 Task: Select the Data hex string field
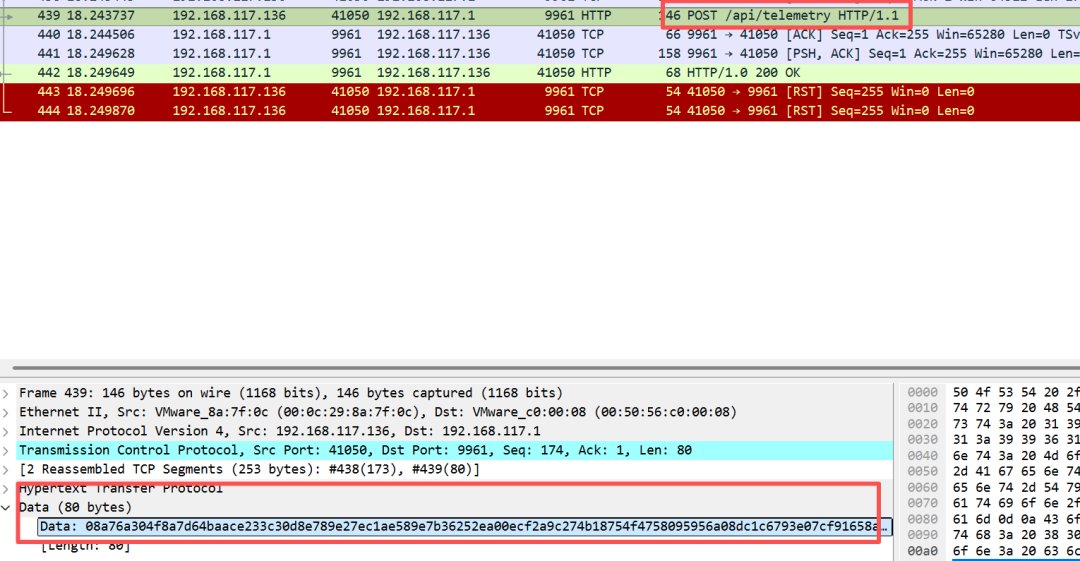click(x=465, y=527)
